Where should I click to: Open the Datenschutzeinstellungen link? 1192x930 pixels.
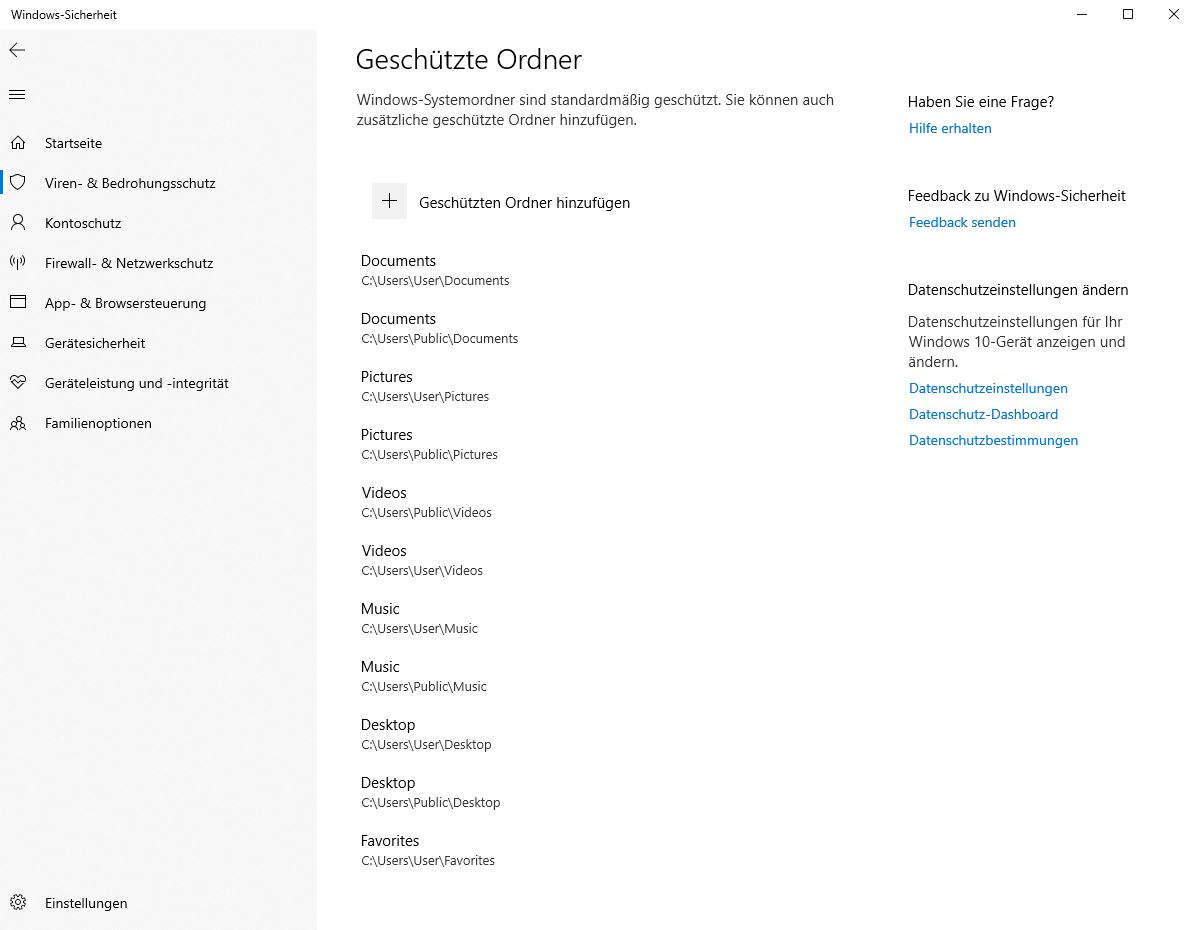(988, 389)
